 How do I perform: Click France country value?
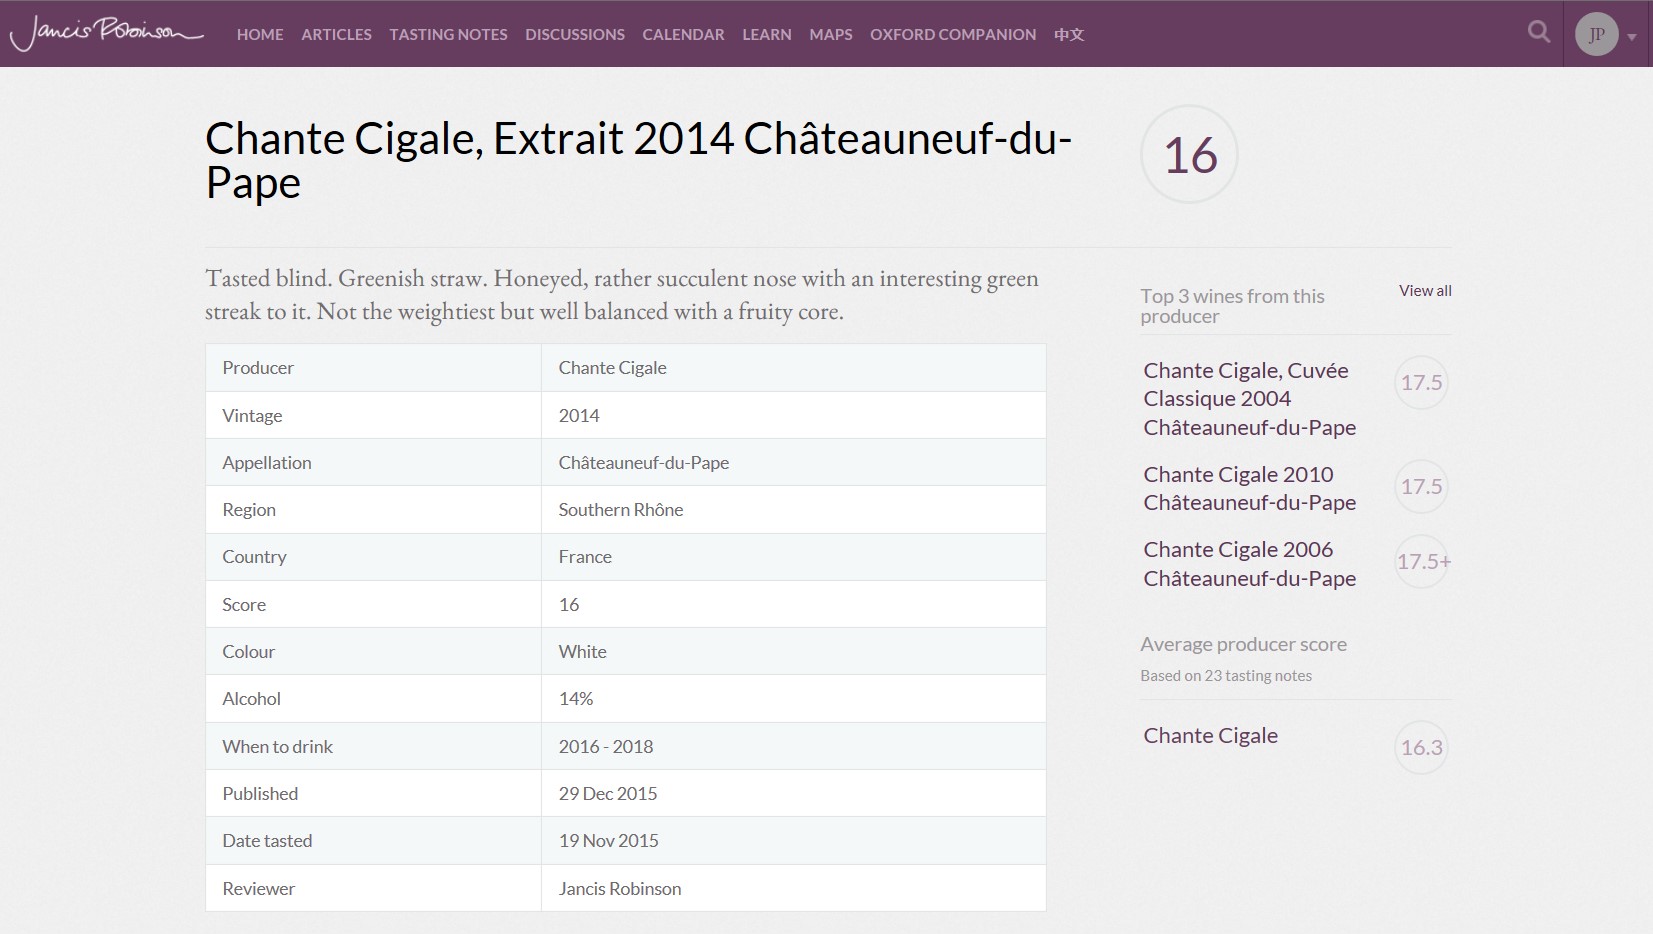coord(585,556)
